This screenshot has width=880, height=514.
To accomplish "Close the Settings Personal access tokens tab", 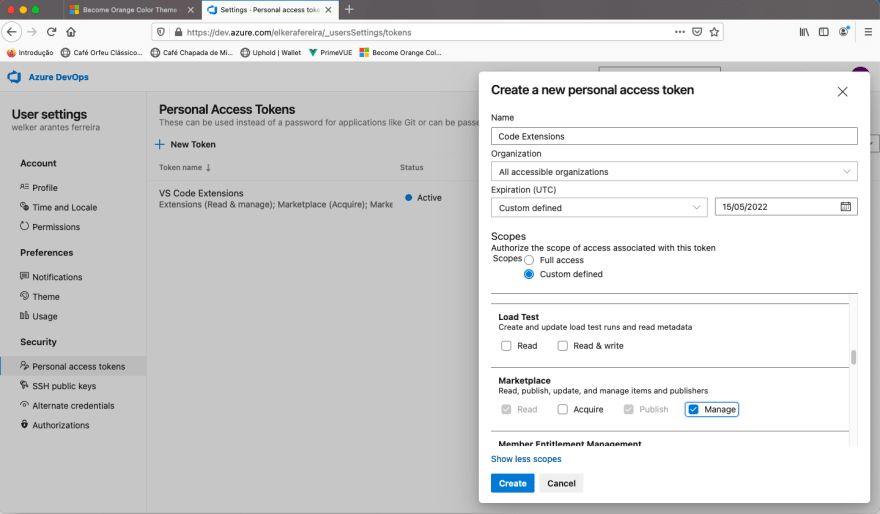I will (x=328, y=10).
